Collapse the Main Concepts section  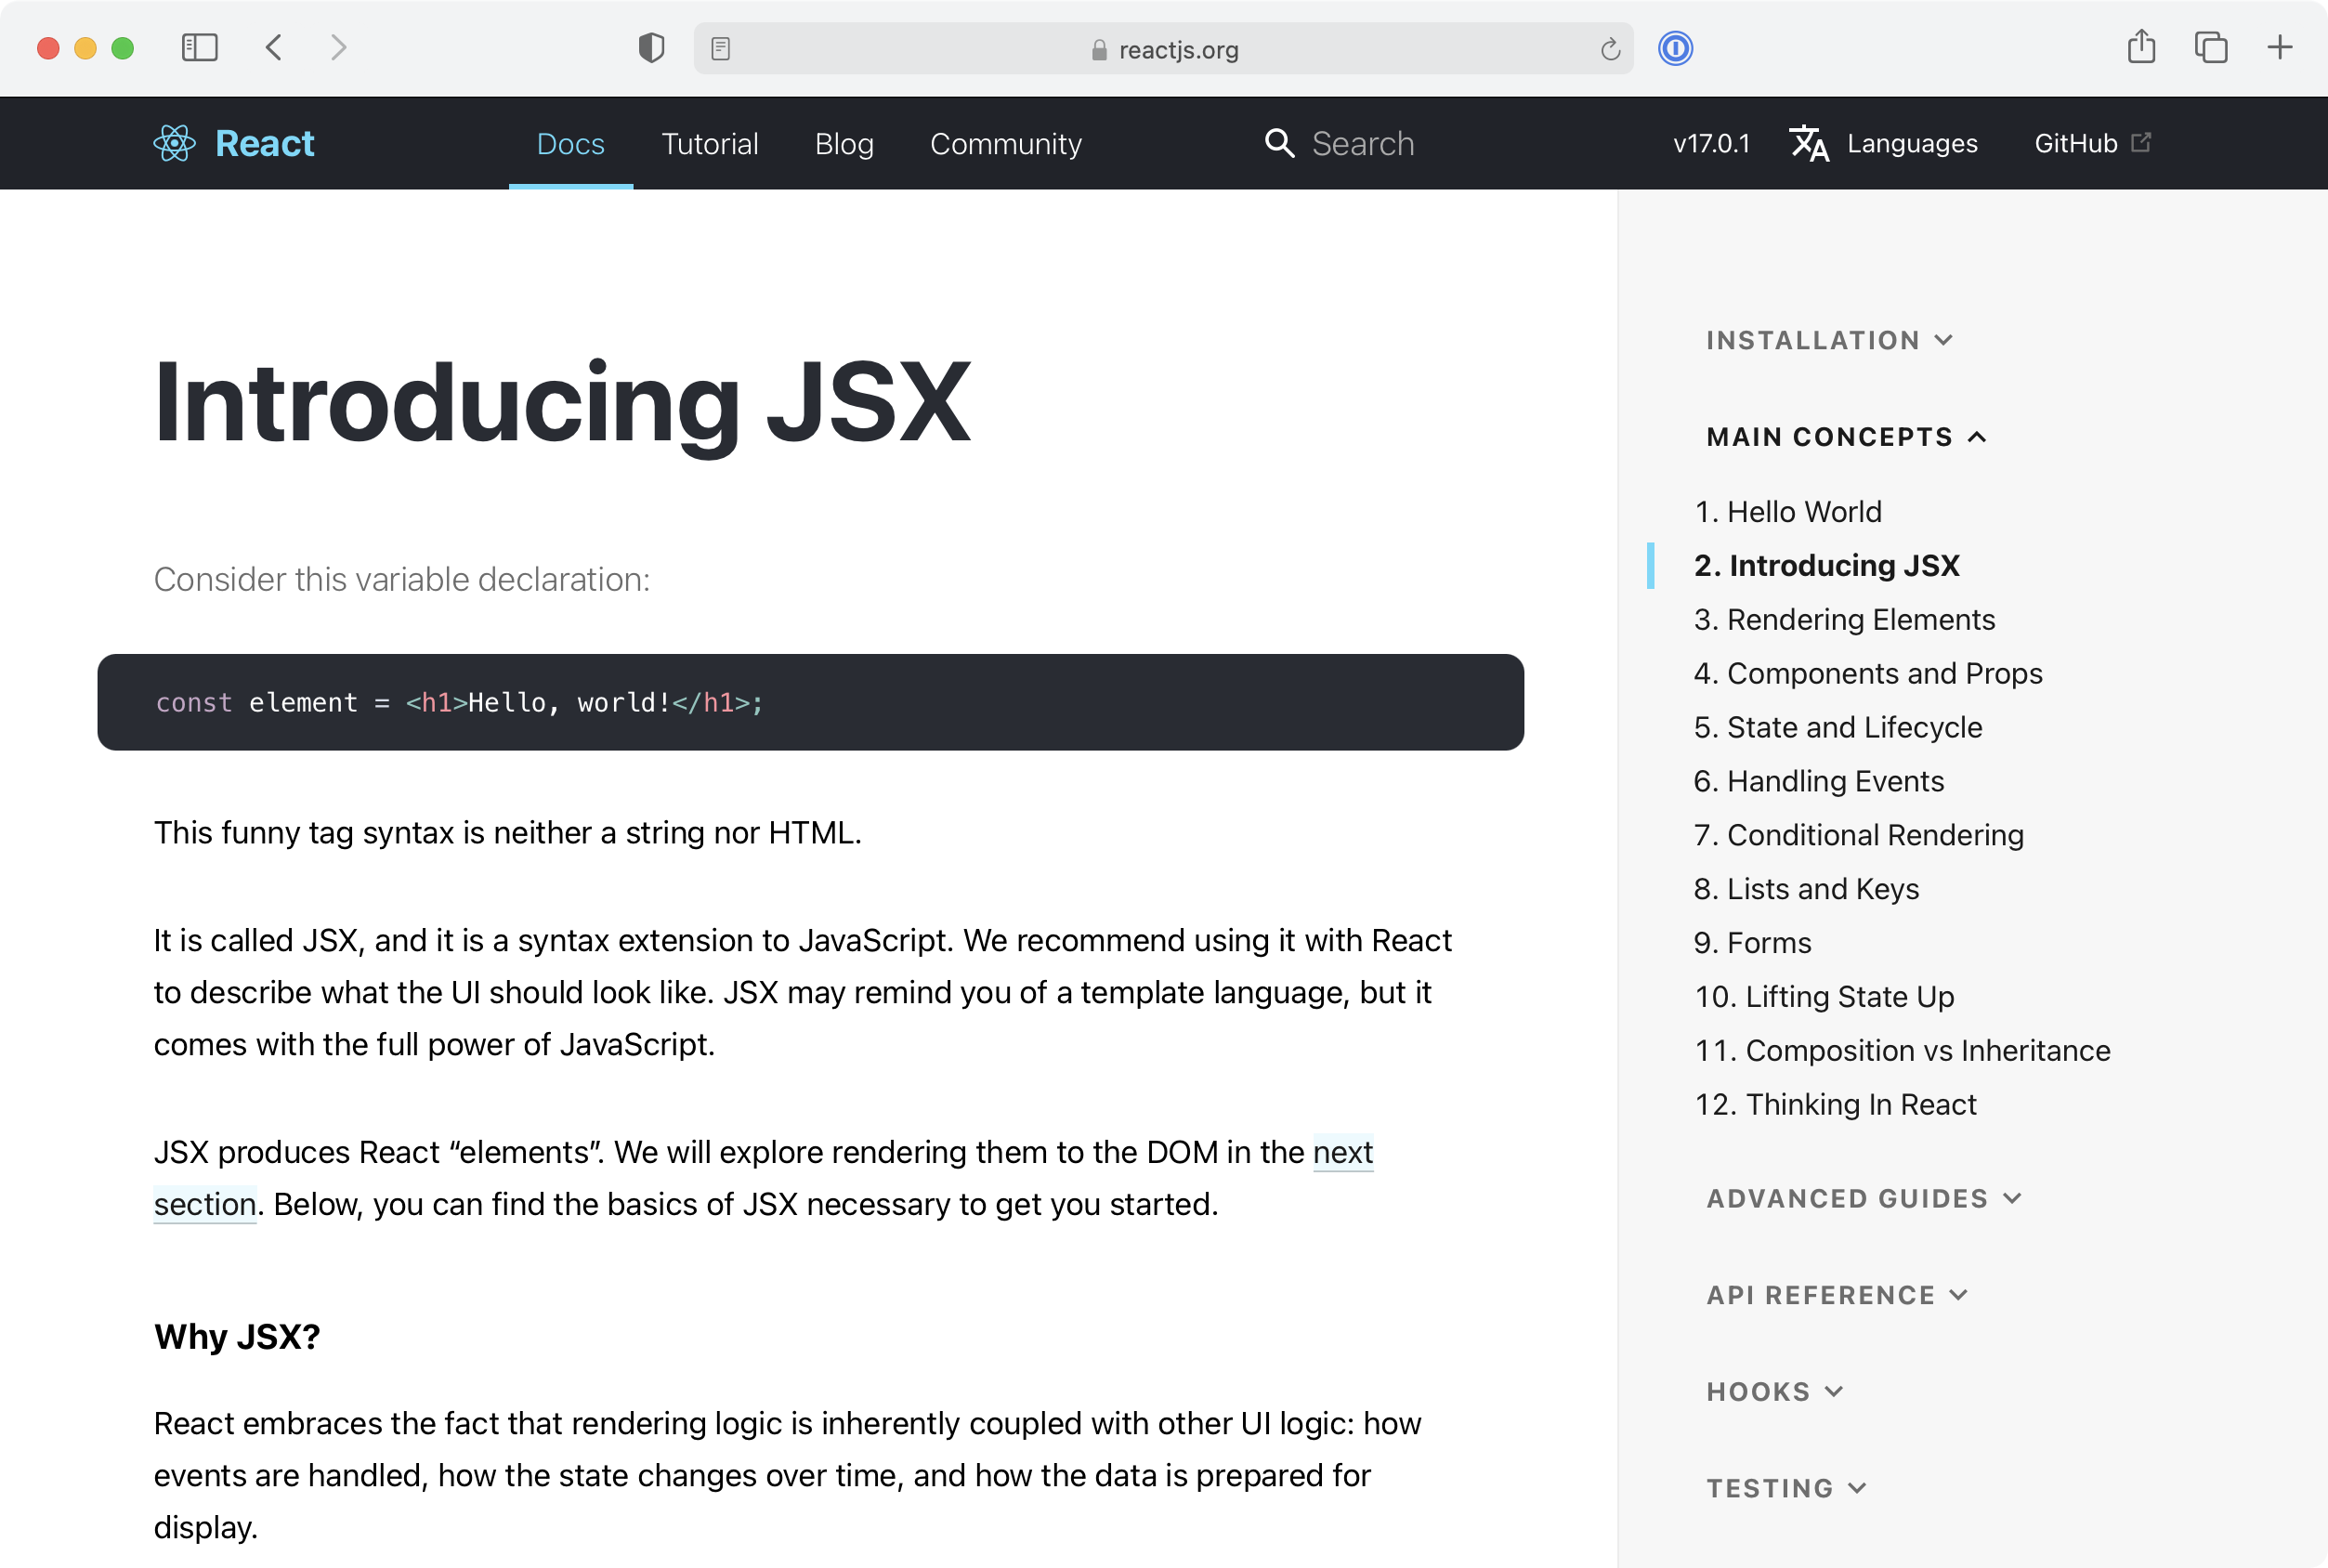[1846, 437]
